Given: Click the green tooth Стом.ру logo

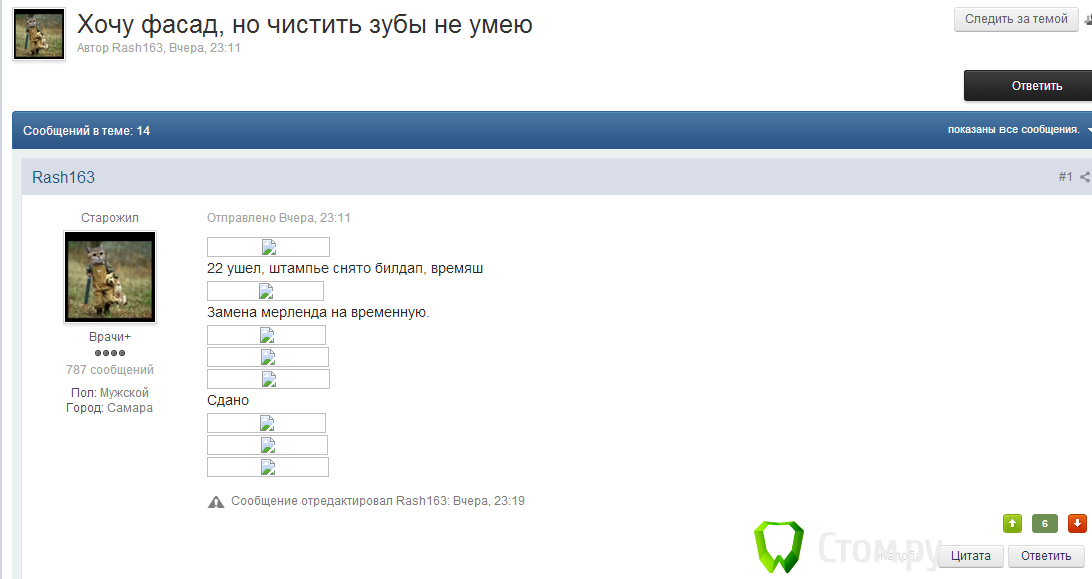Looking at the screenshot, I should pyautogui.click(x=778, y=546).
